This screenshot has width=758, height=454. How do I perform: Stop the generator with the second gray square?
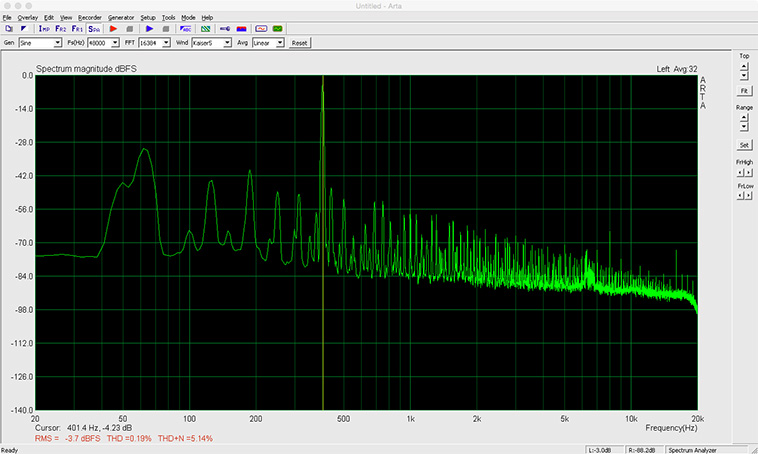tap(166, 29)
